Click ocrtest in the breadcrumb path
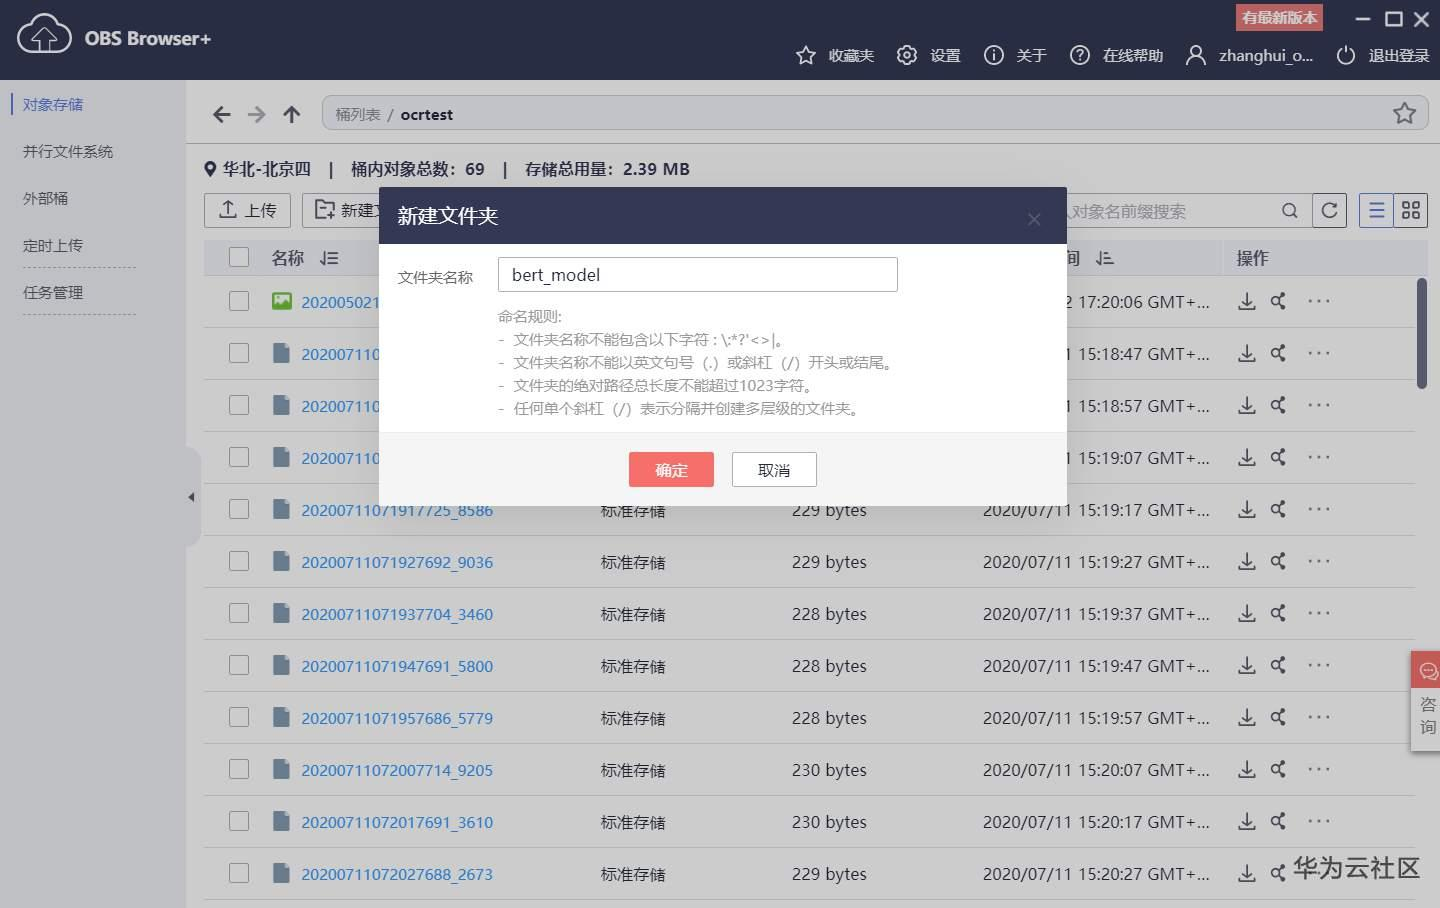1440x908 pixels. pyautogui.click(x=426, y=115)
